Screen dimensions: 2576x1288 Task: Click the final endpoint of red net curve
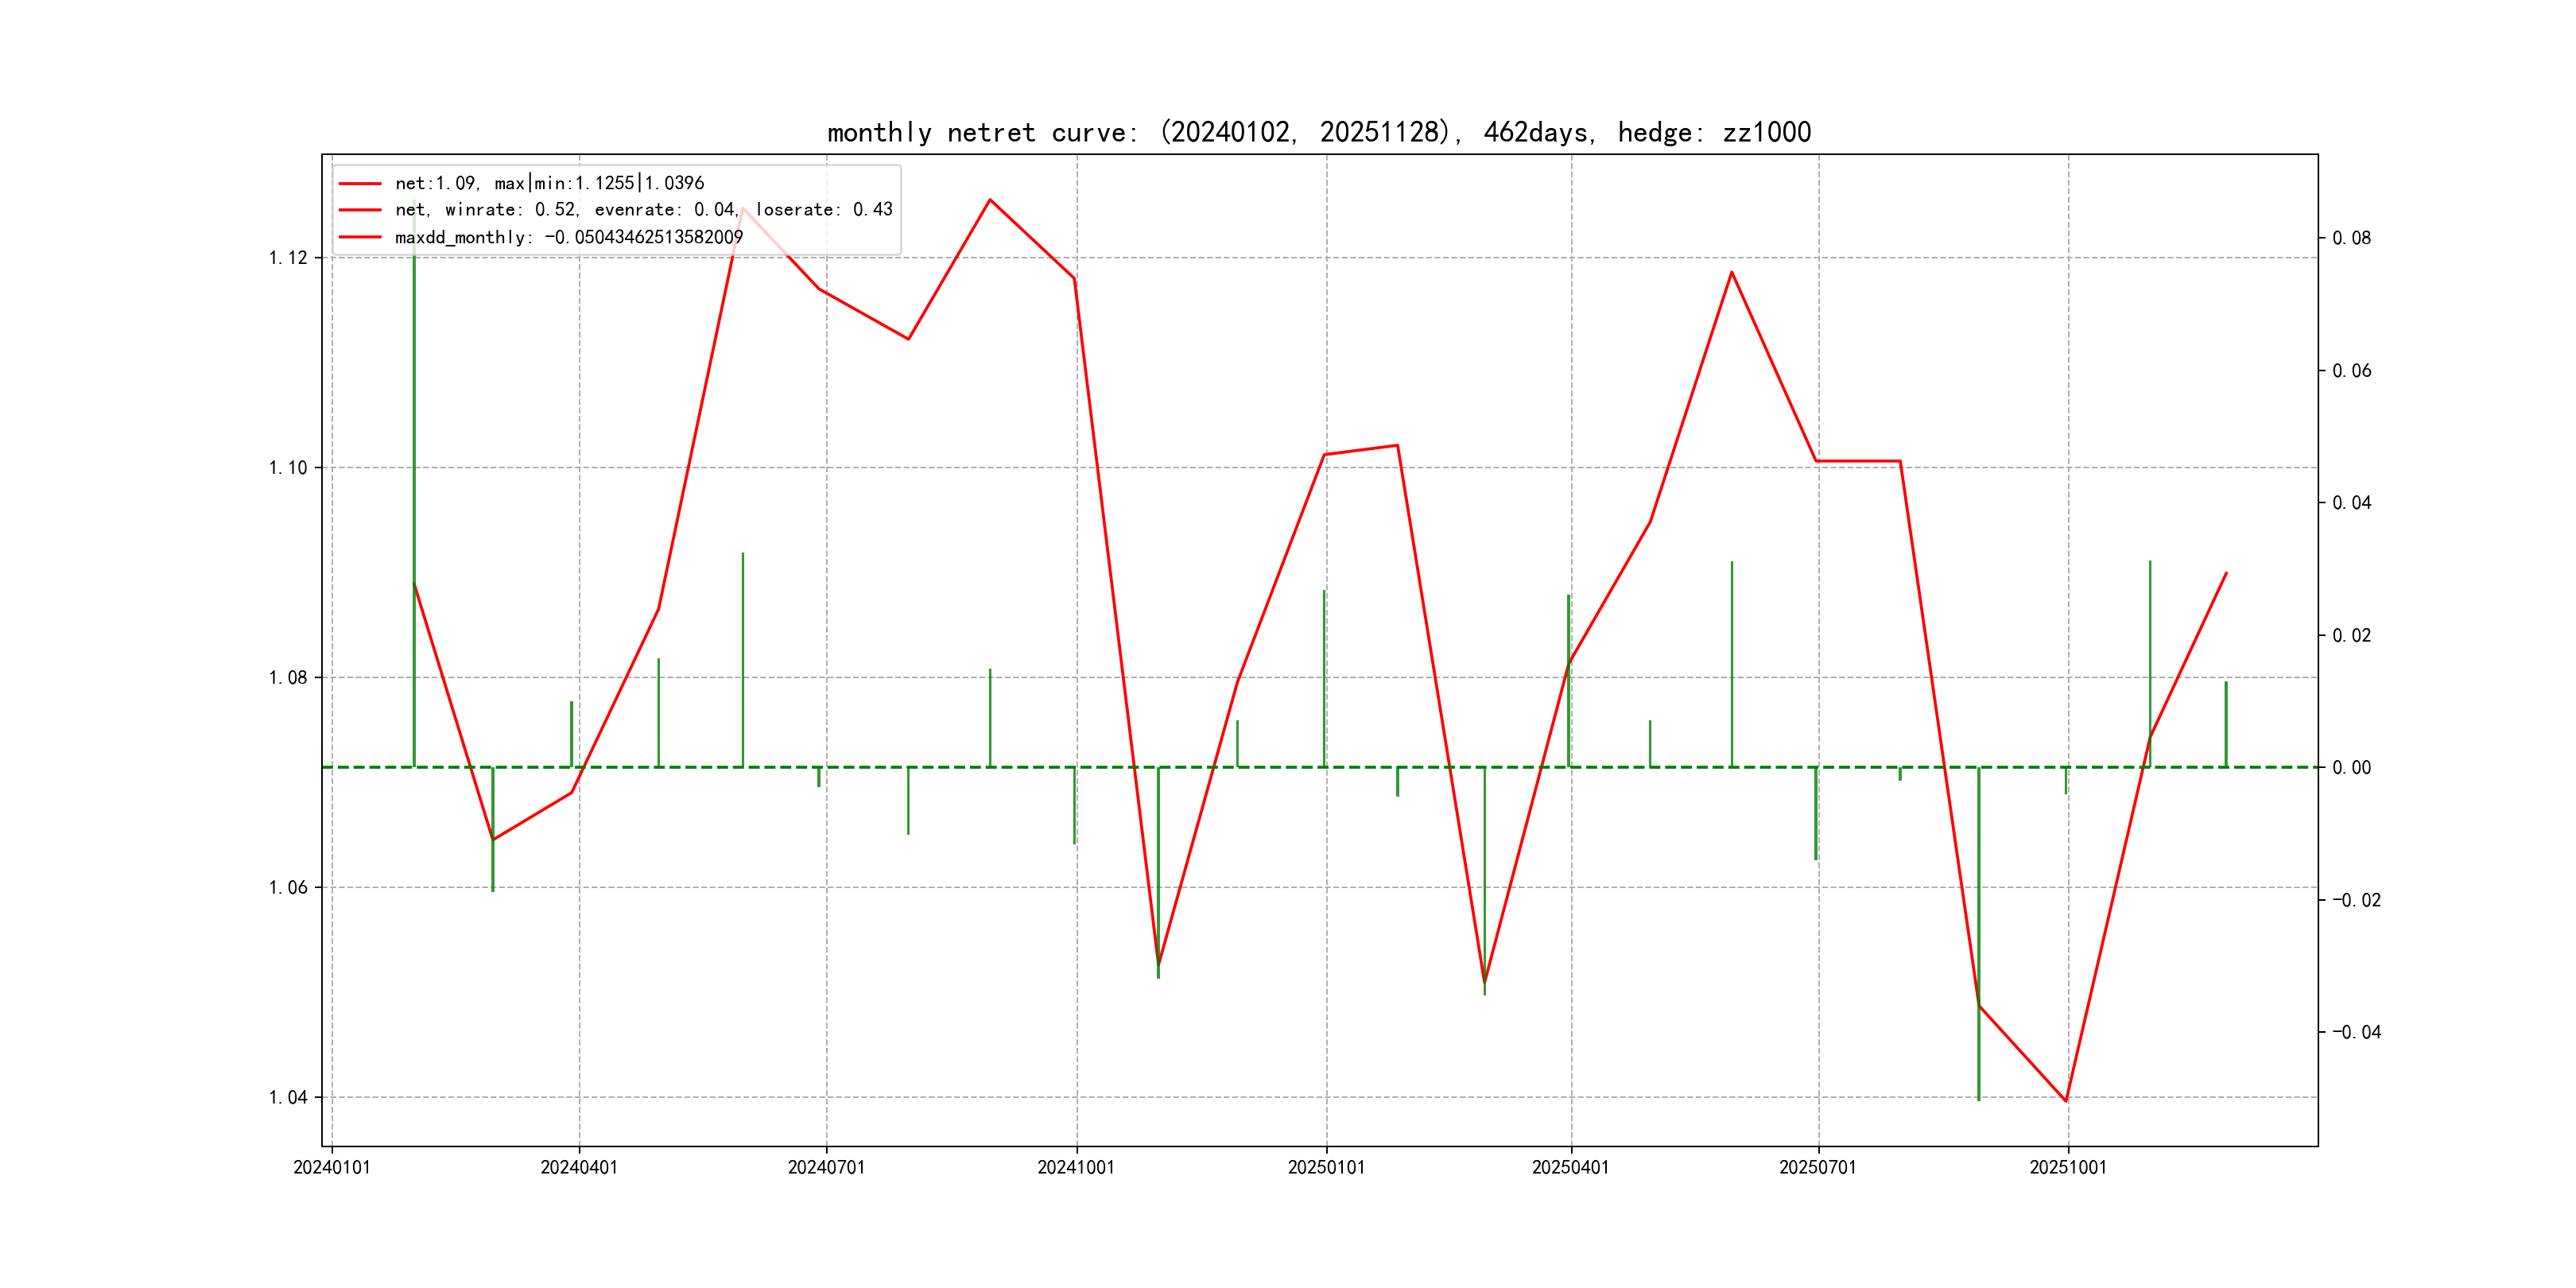[2226, 573]
